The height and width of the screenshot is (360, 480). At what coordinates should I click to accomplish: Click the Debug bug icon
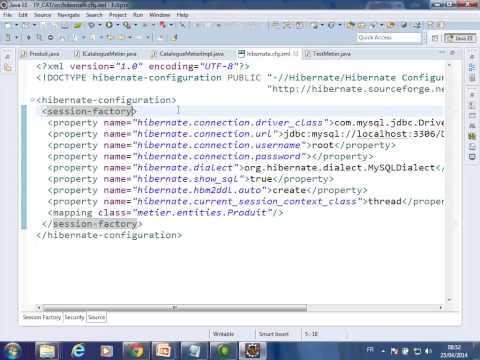coord(91,25)
